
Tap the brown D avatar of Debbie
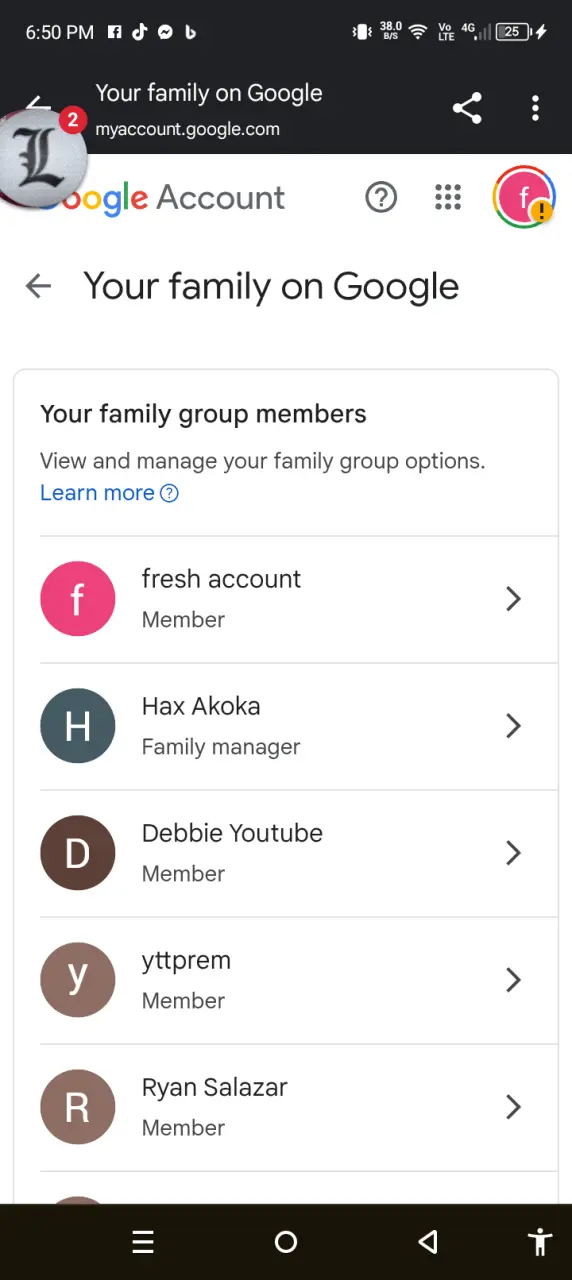click(x=77, y=853)
